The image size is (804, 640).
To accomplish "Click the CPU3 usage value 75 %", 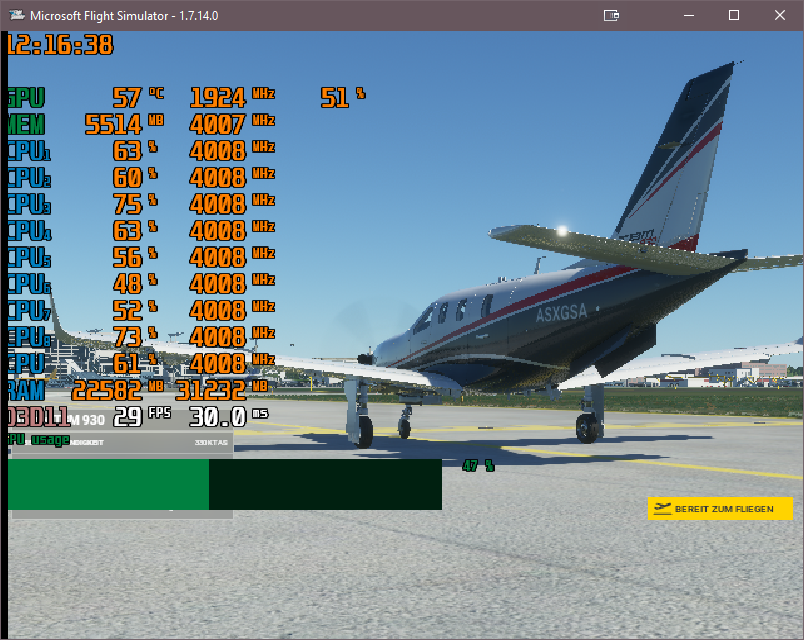I will [135, 204].
